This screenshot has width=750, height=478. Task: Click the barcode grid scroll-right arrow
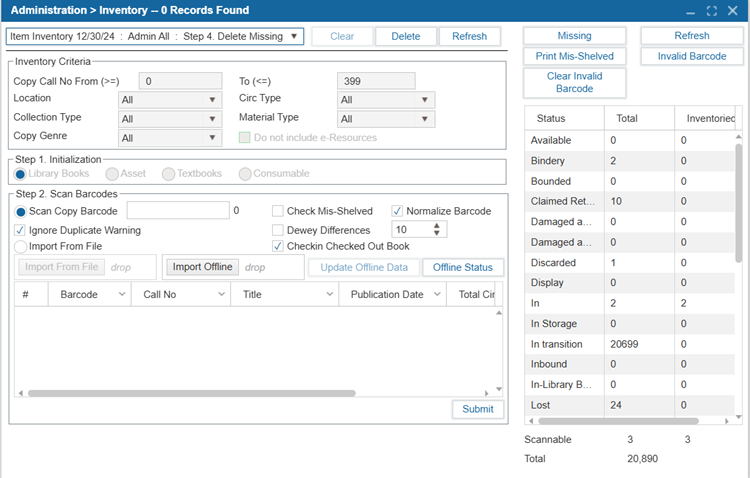(486, 393)
